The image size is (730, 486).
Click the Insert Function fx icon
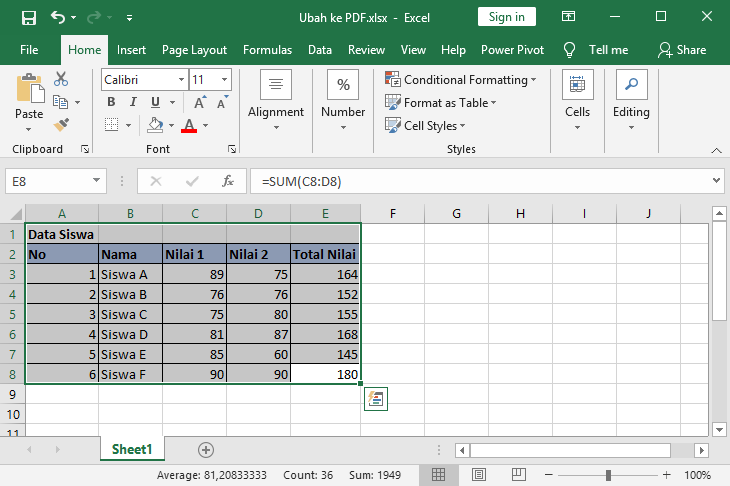228,181
